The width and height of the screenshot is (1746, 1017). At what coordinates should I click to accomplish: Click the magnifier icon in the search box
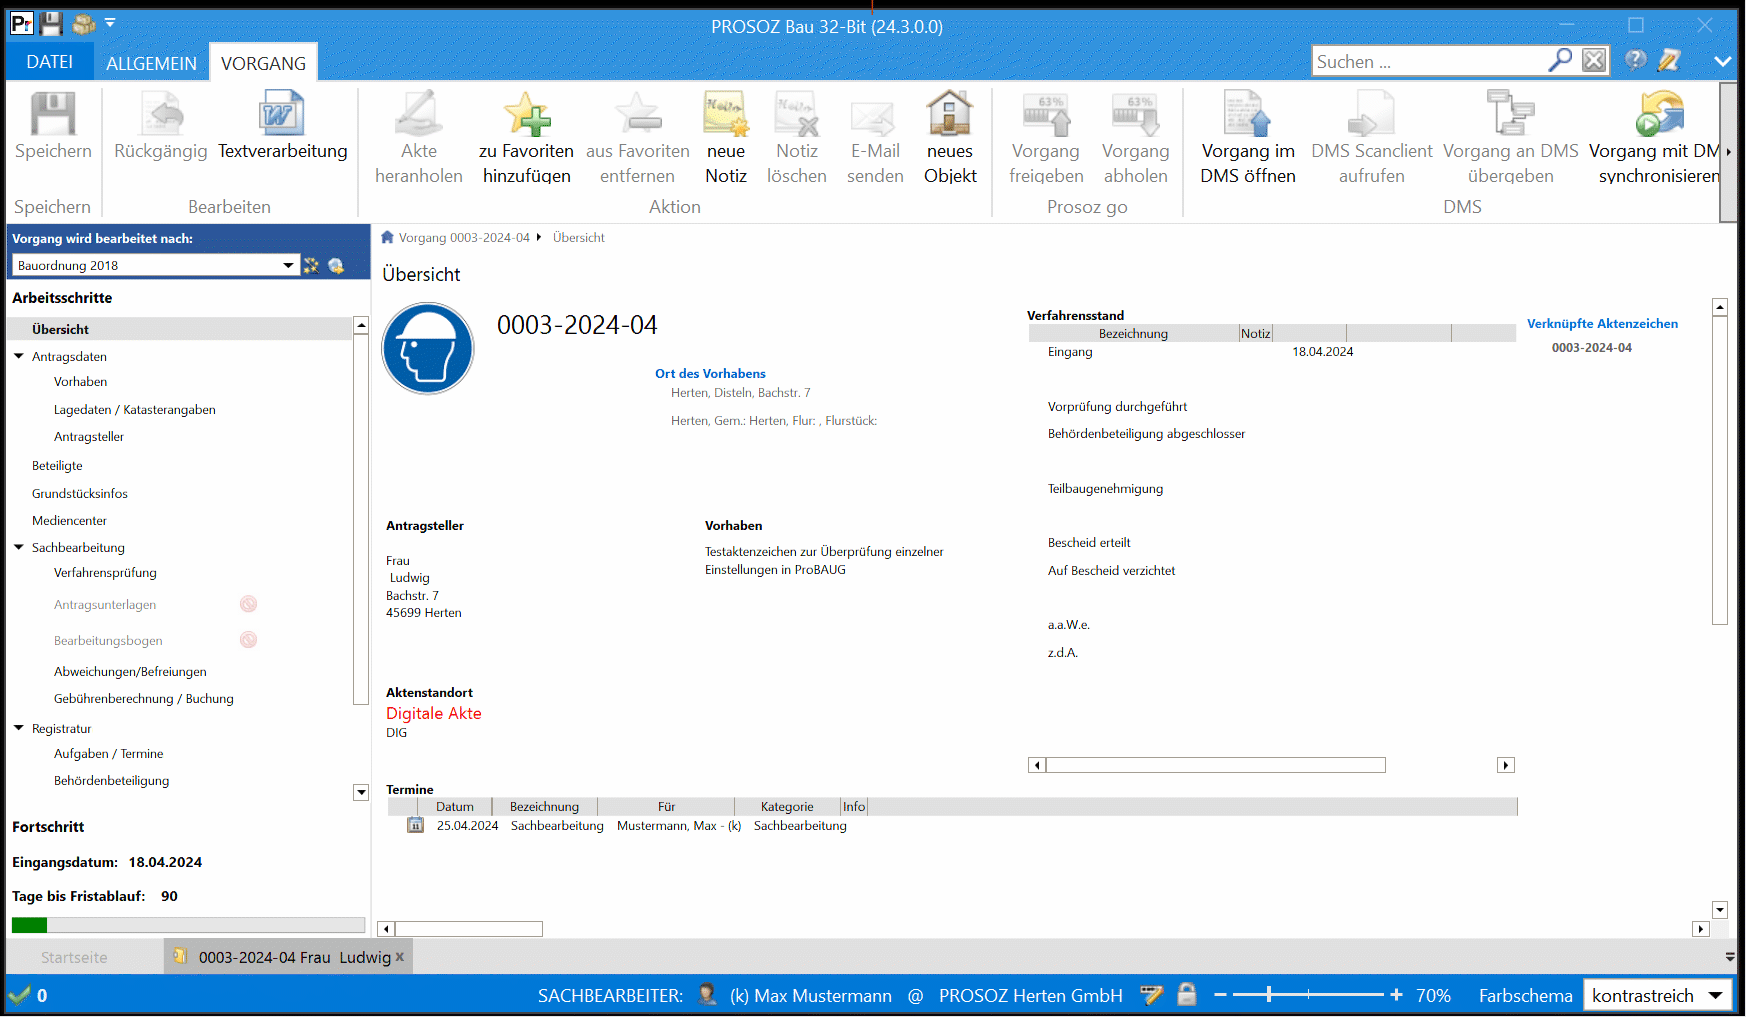pyautogui.click(x=1560, y=61)
